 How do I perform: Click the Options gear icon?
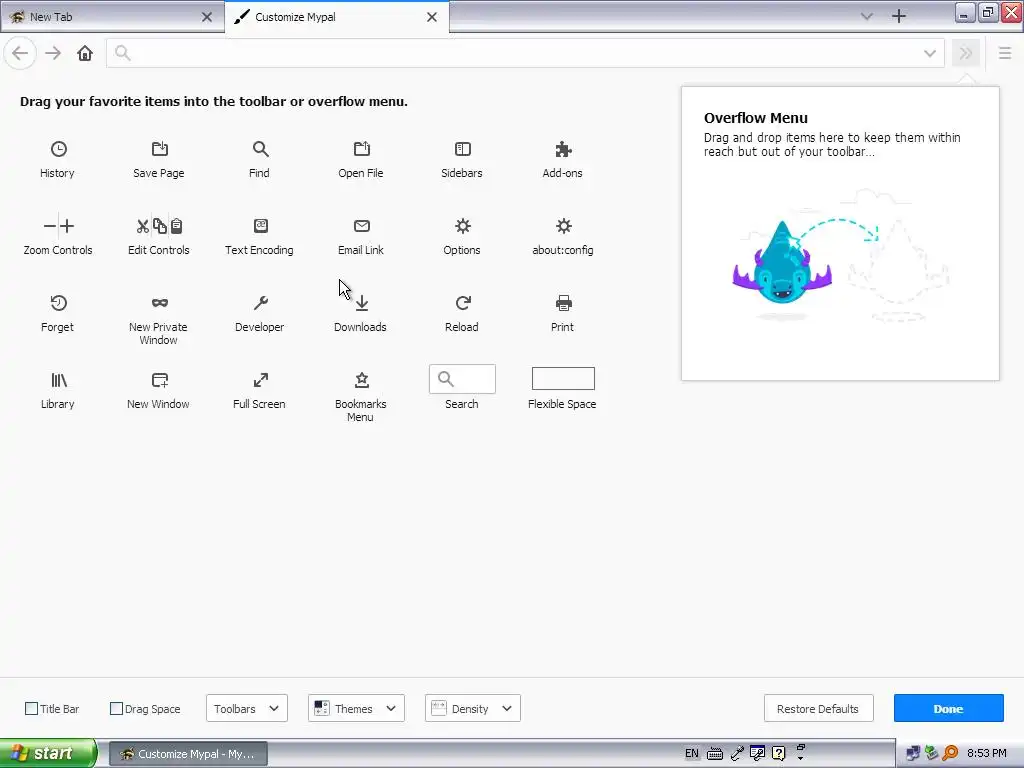[x=462, y=226]
